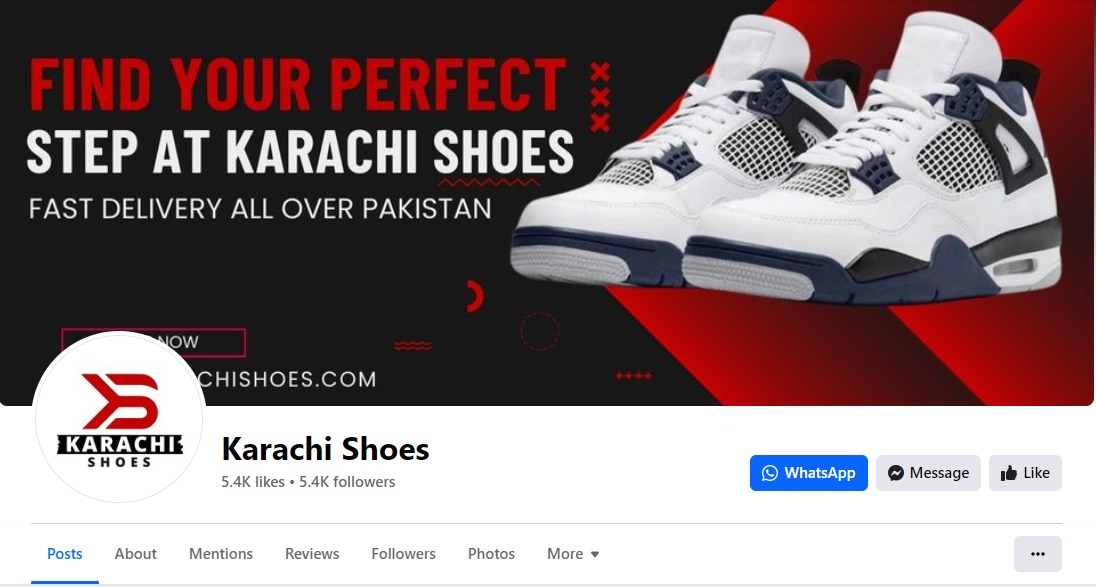This screenshot has width=1096, height=587.
Task: Open the About tab
Action: 136,554
